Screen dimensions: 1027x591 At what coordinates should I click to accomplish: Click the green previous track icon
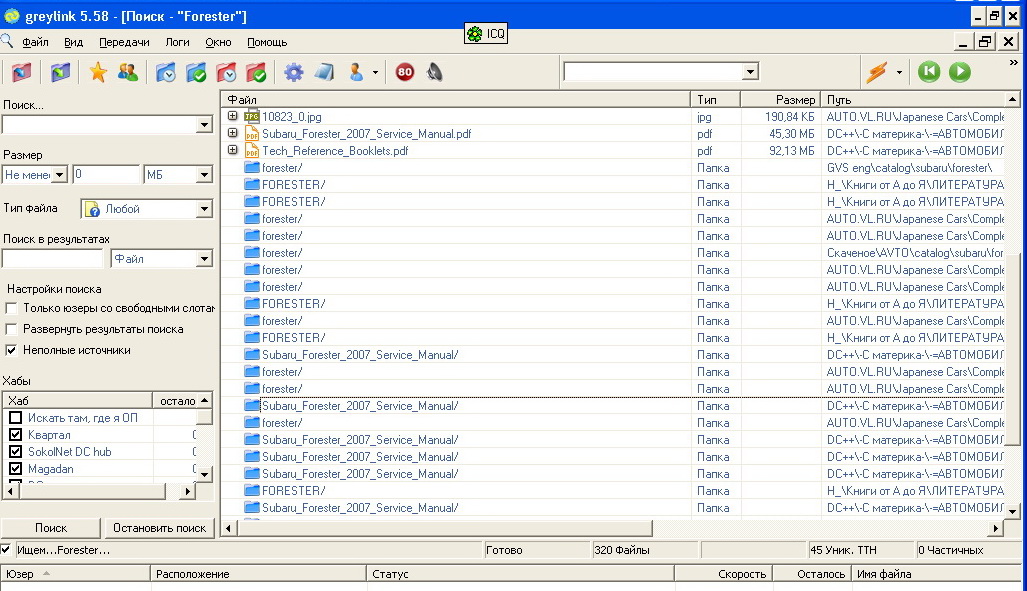point(929,72)
